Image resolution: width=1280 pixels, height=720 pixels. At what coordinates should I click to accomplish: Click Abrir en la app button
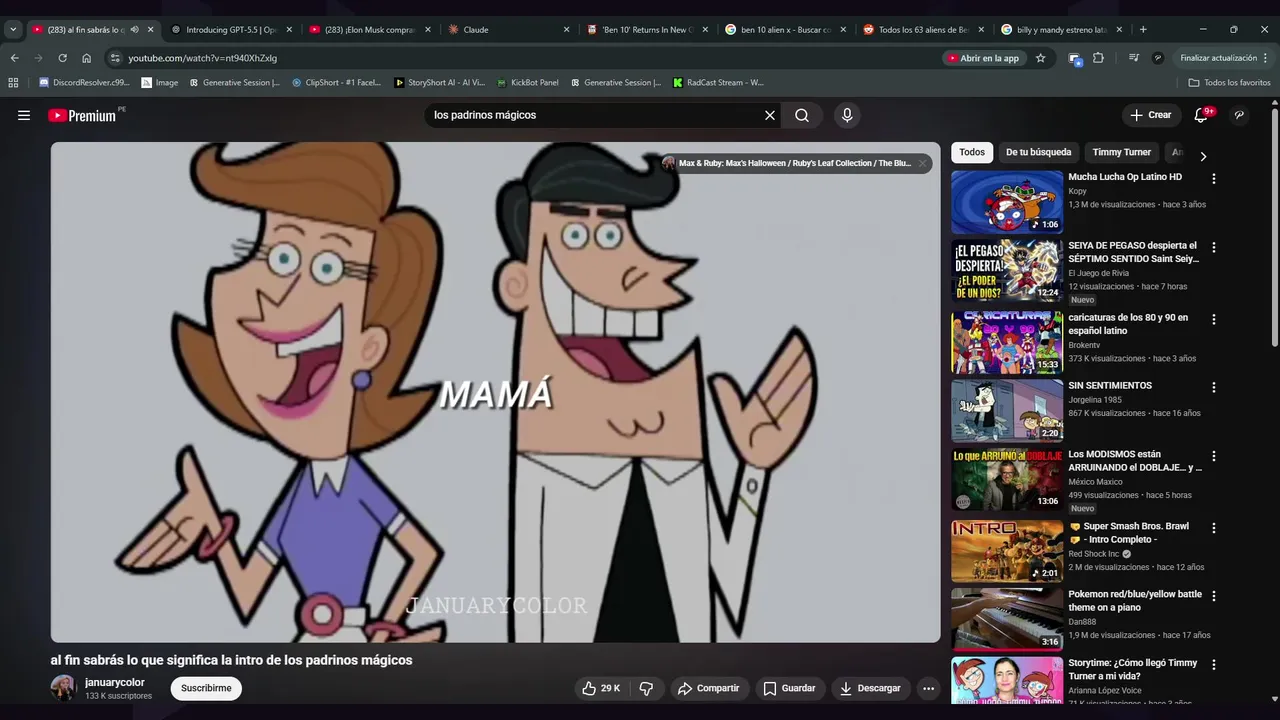983,58
